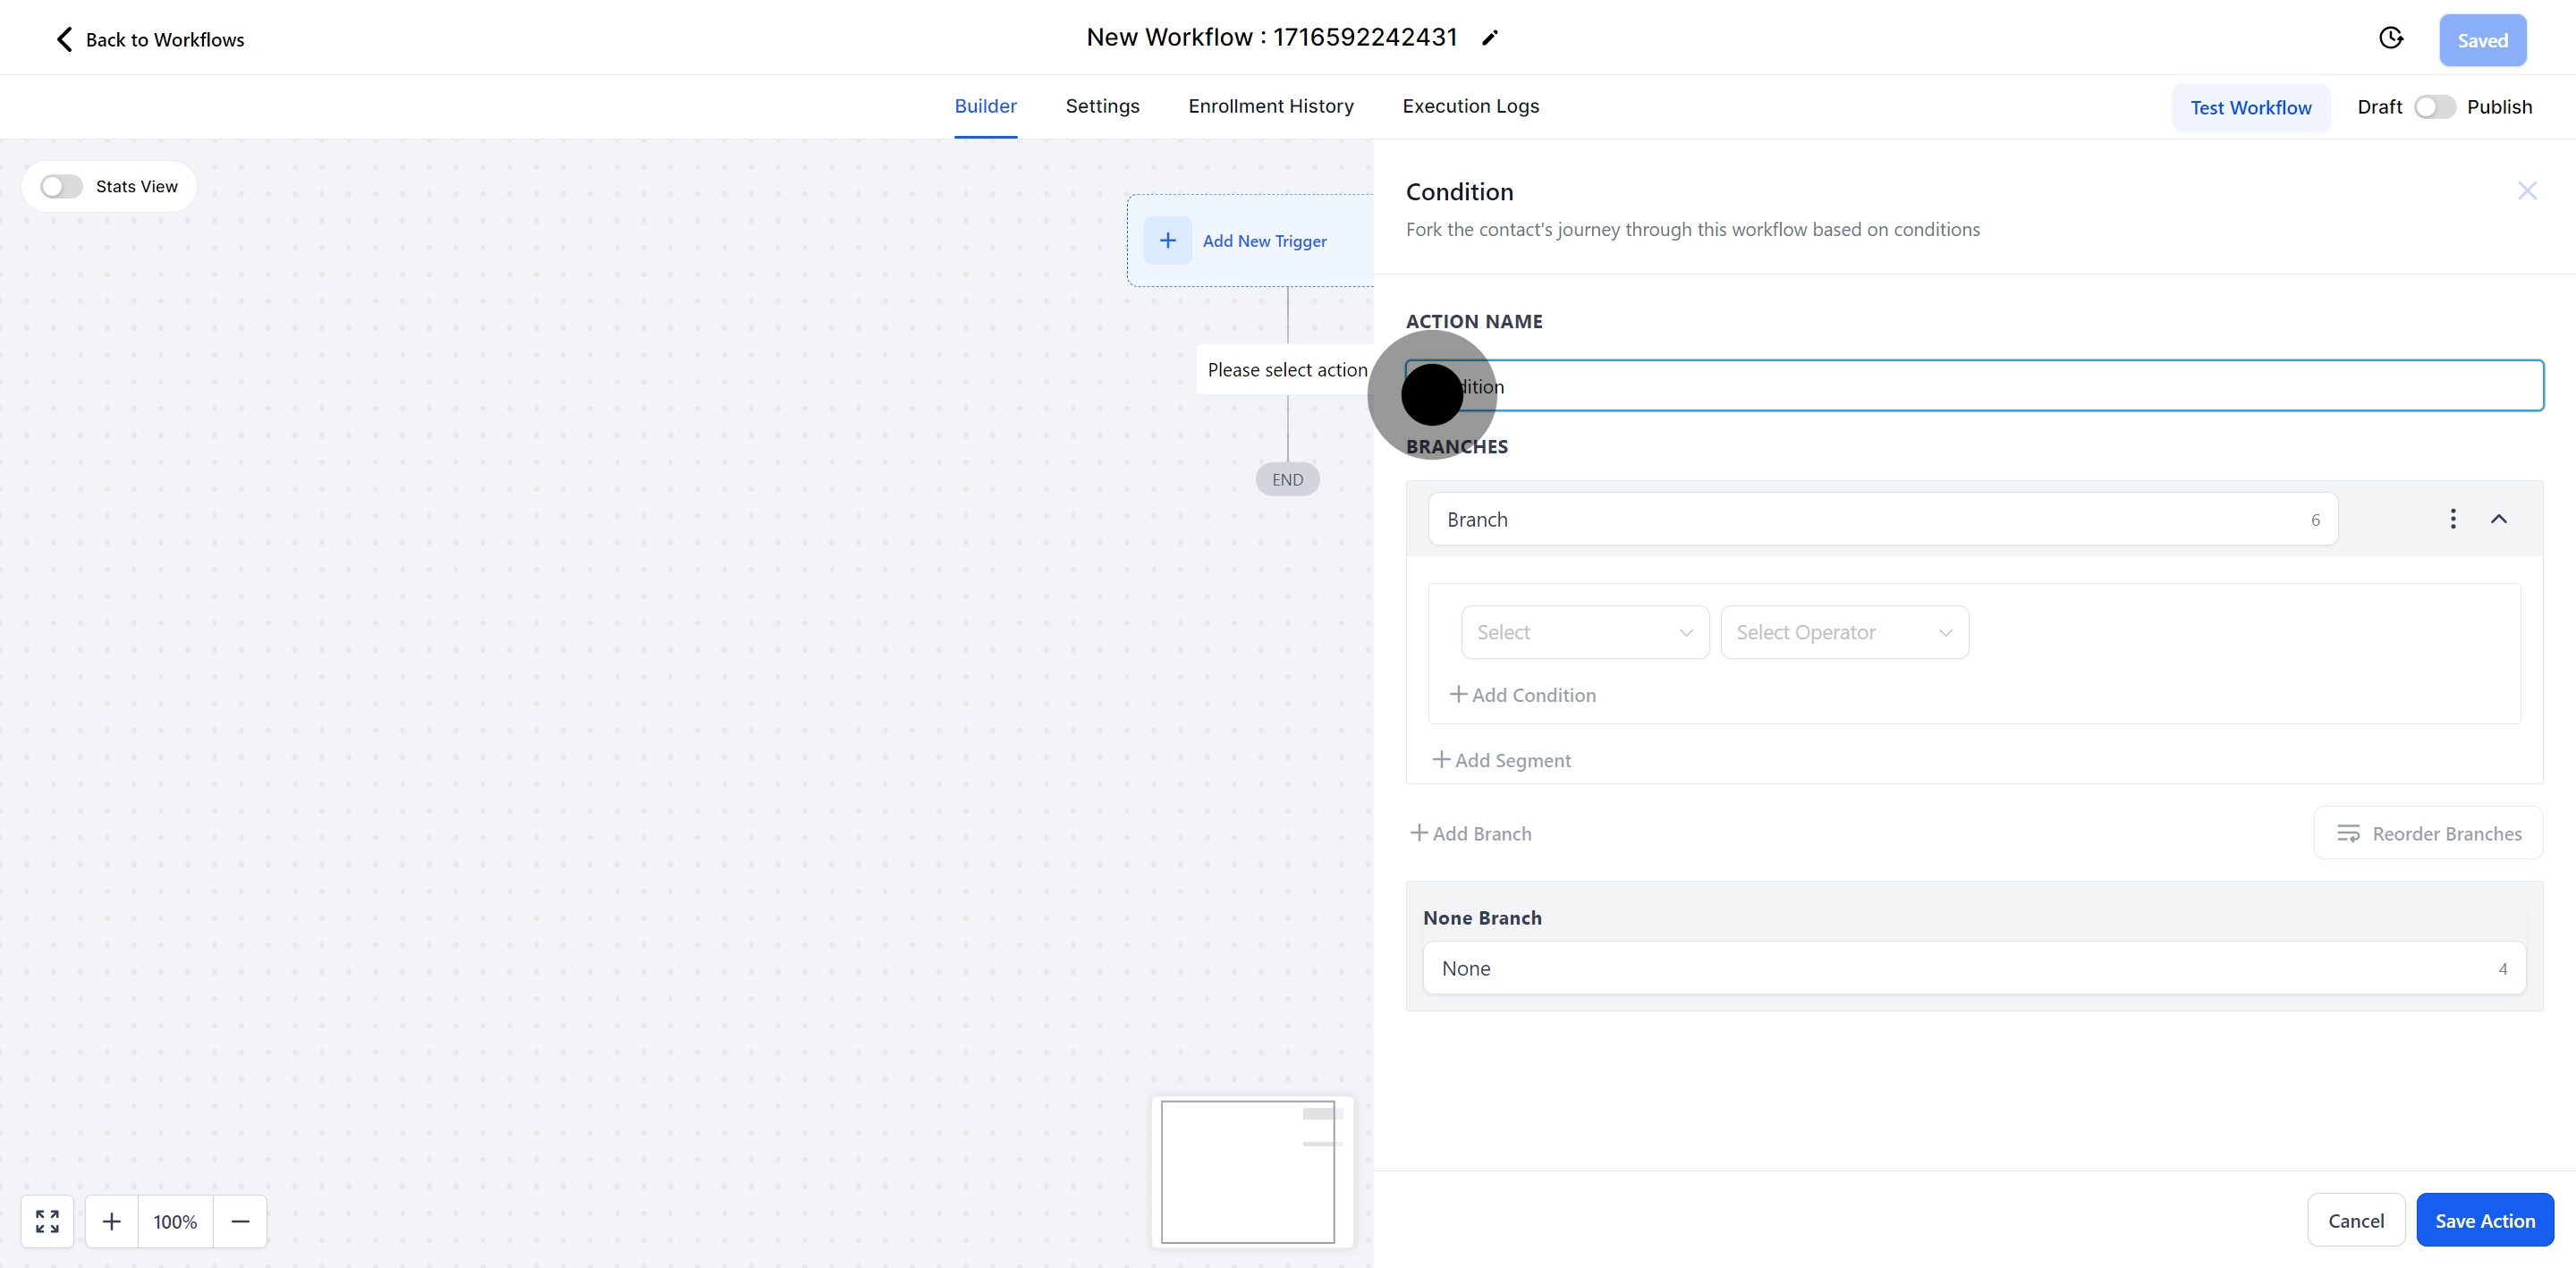
Task: Zoom out with the minus icon
Action: pyautogui.click(x=240, y=1221)
